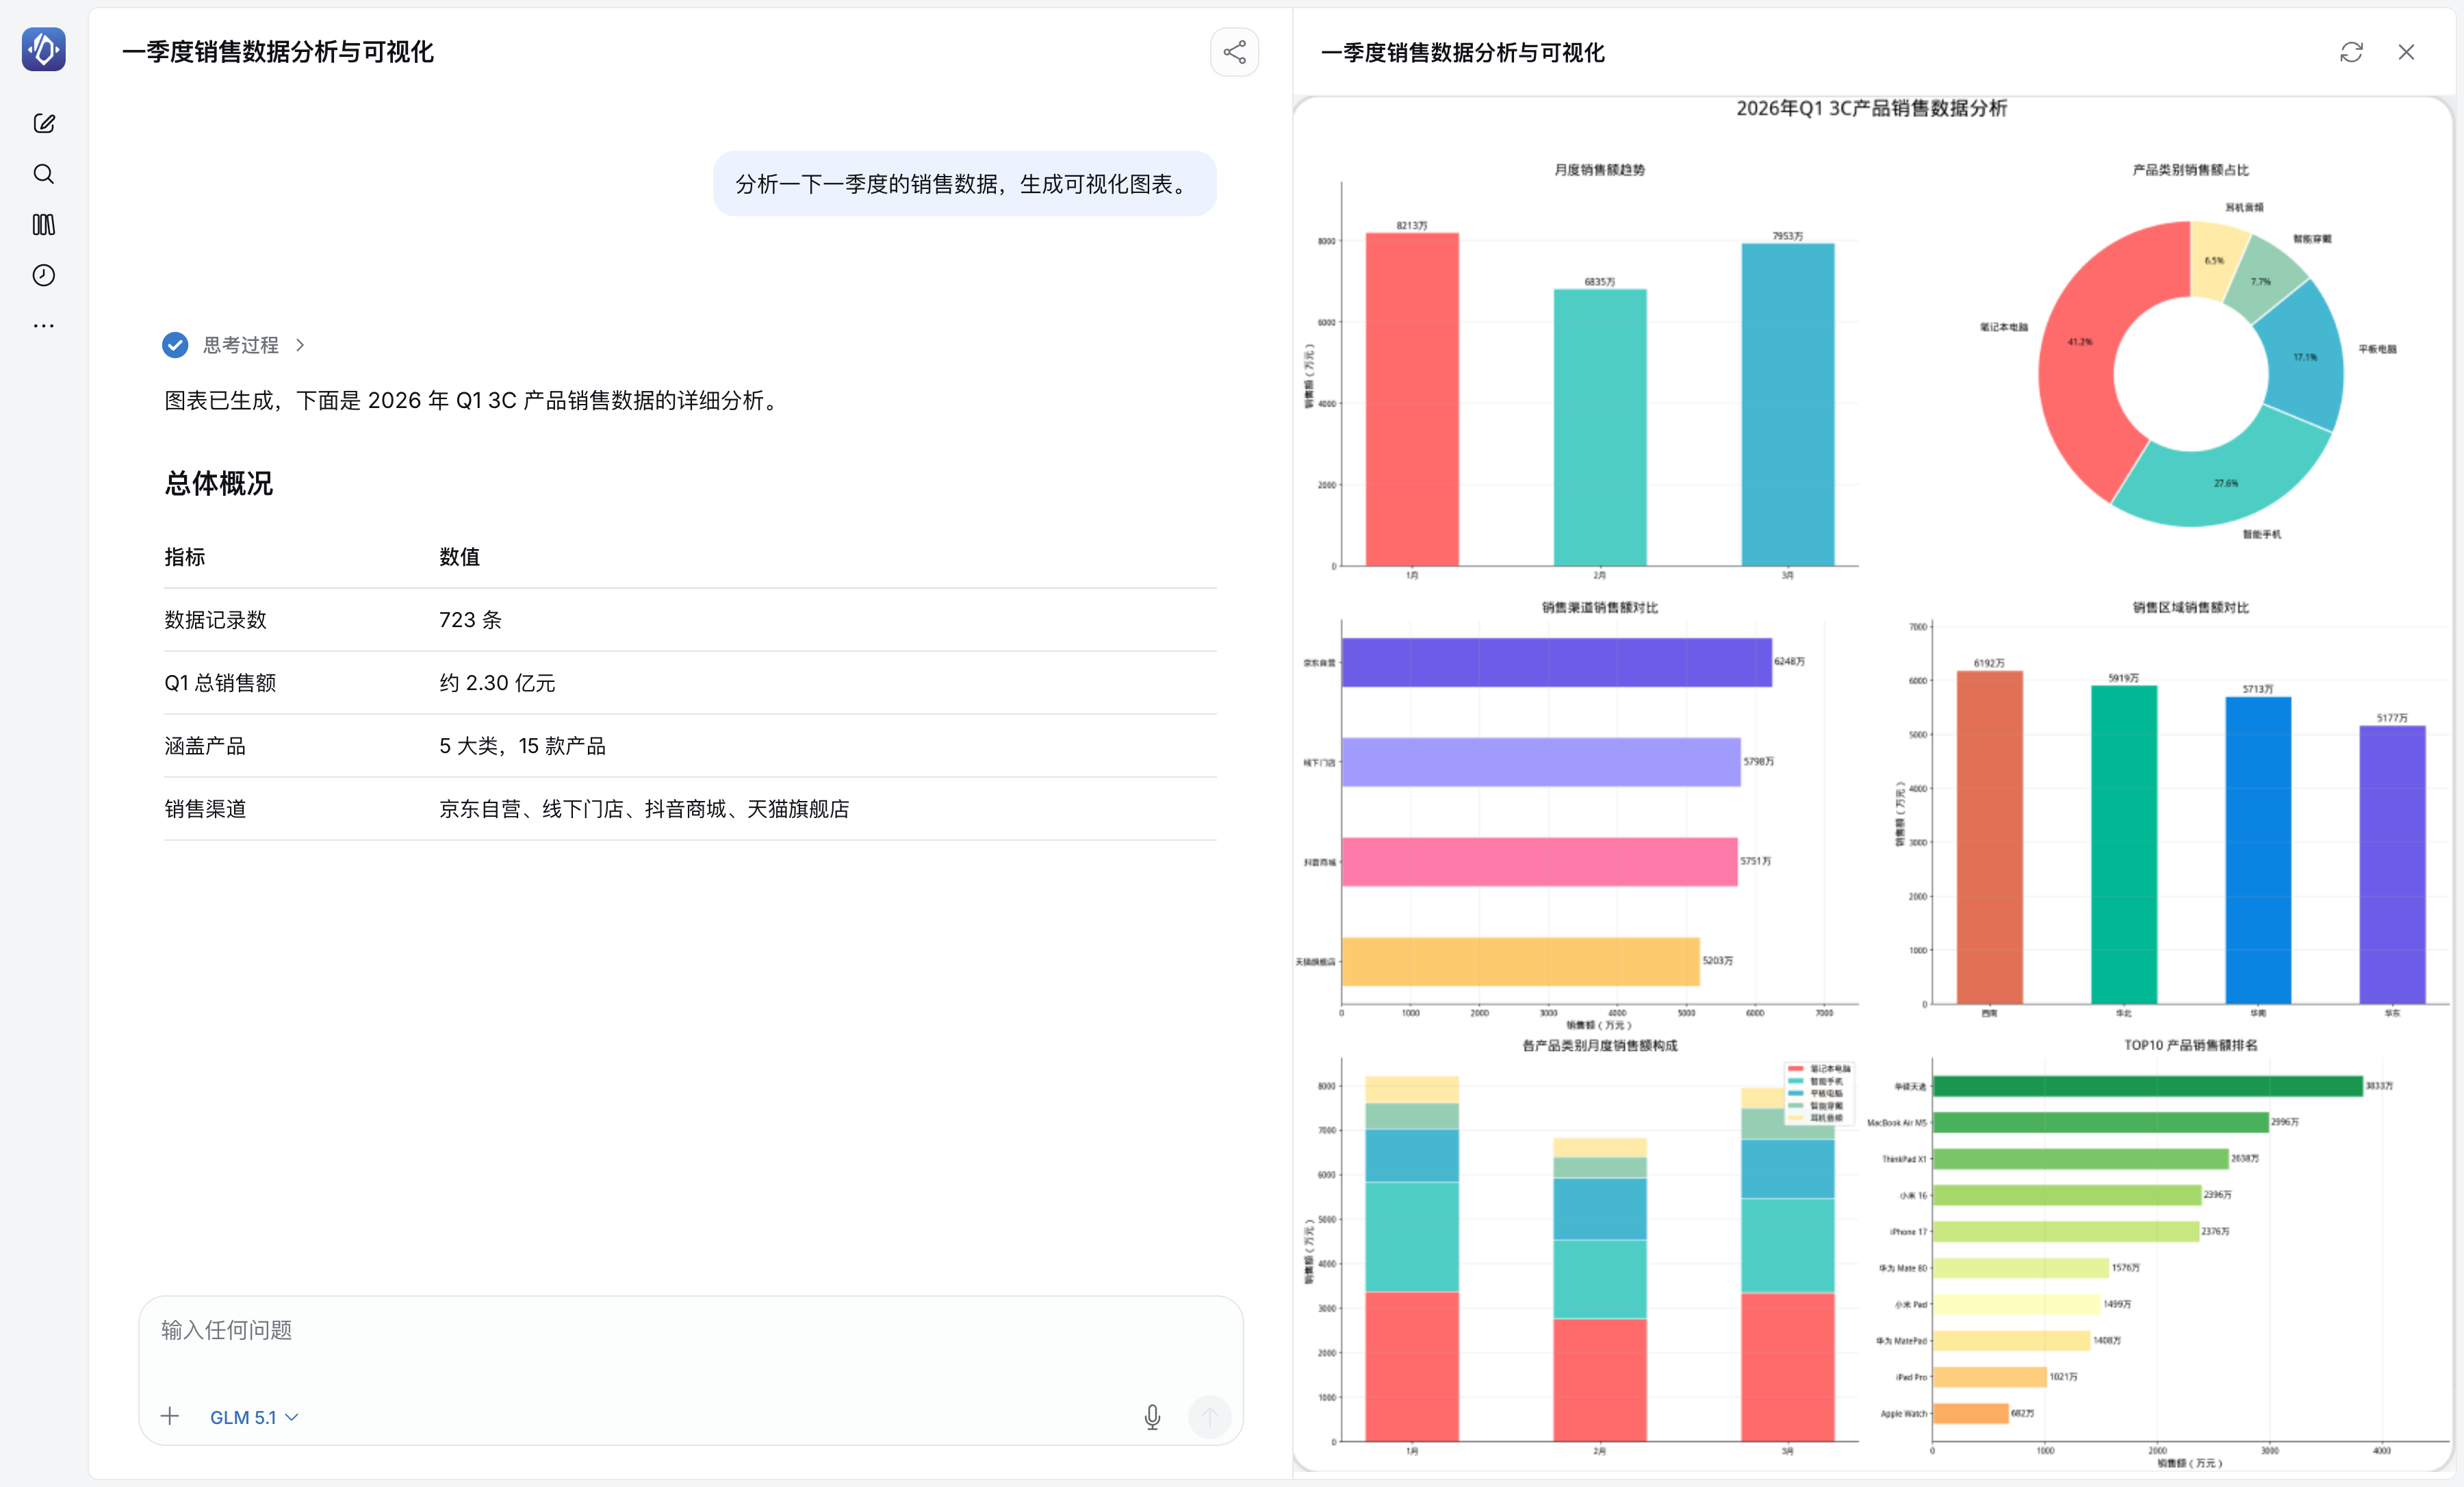Click the pink 5751万 channel bar
This screenshot has height=1487, width=2464.
[1539, 861]
